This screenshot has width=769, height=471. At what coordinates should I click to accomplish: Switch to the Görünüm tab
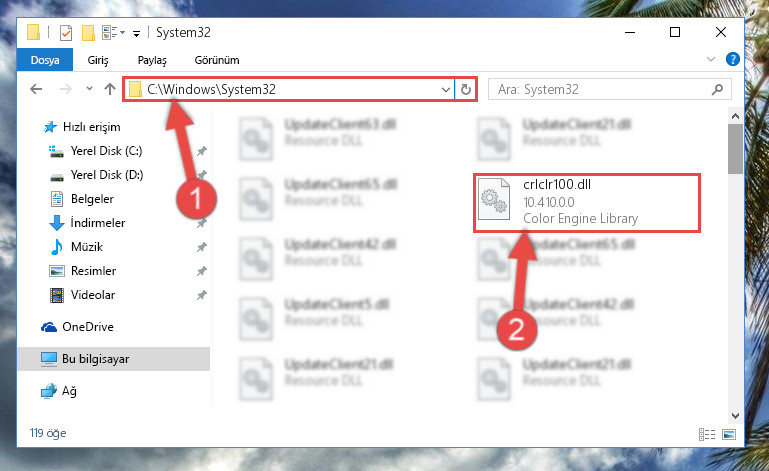(x=217, y=60)
